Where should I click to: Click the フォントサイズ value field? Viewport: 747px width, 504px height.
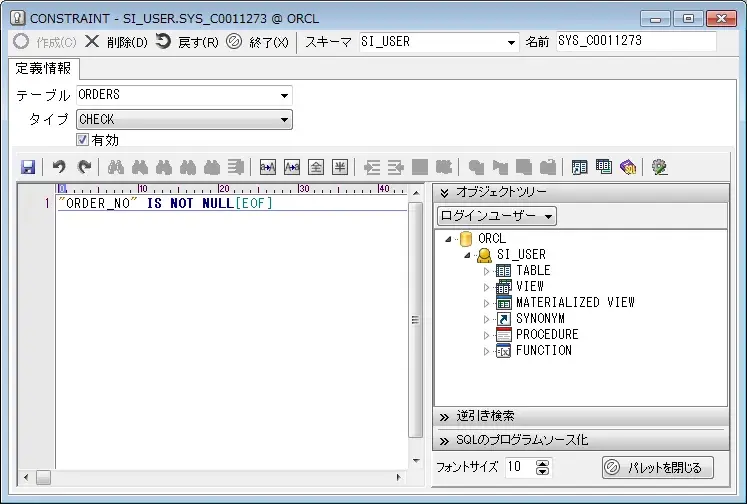pyautogui.click(x=519, y=467)
